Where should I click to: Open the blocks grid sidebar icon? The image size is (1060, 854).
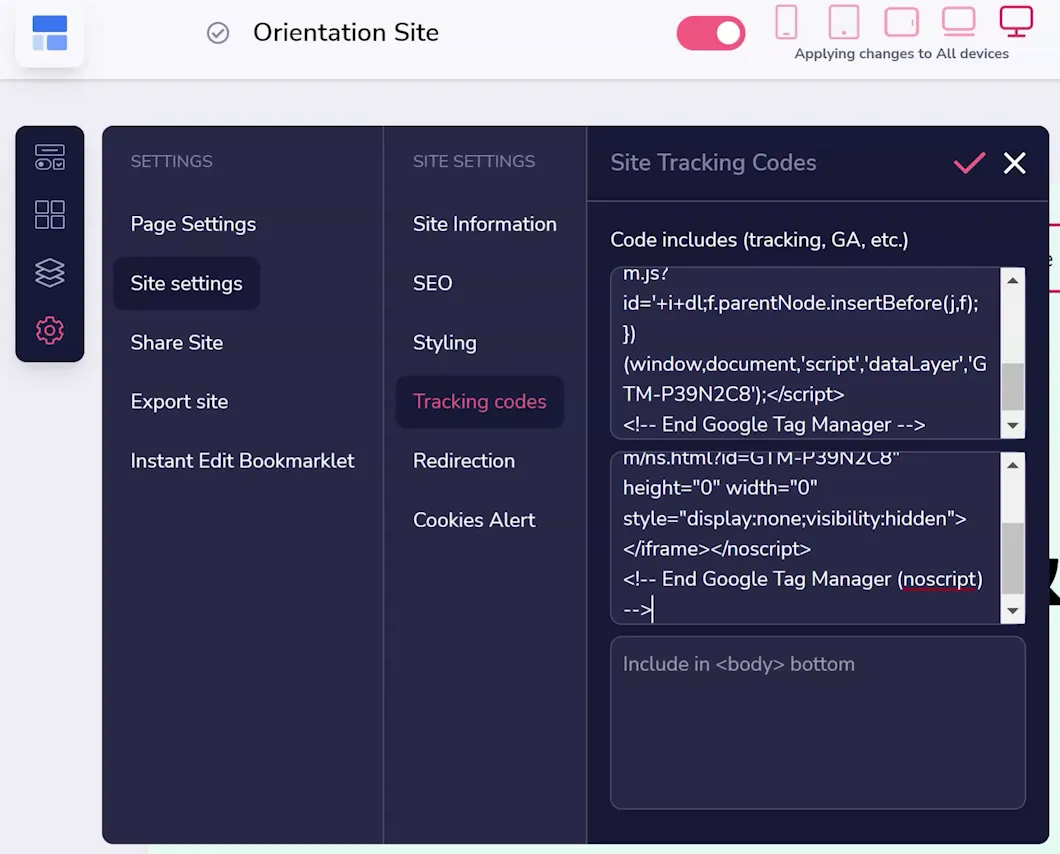coord(50,214)
